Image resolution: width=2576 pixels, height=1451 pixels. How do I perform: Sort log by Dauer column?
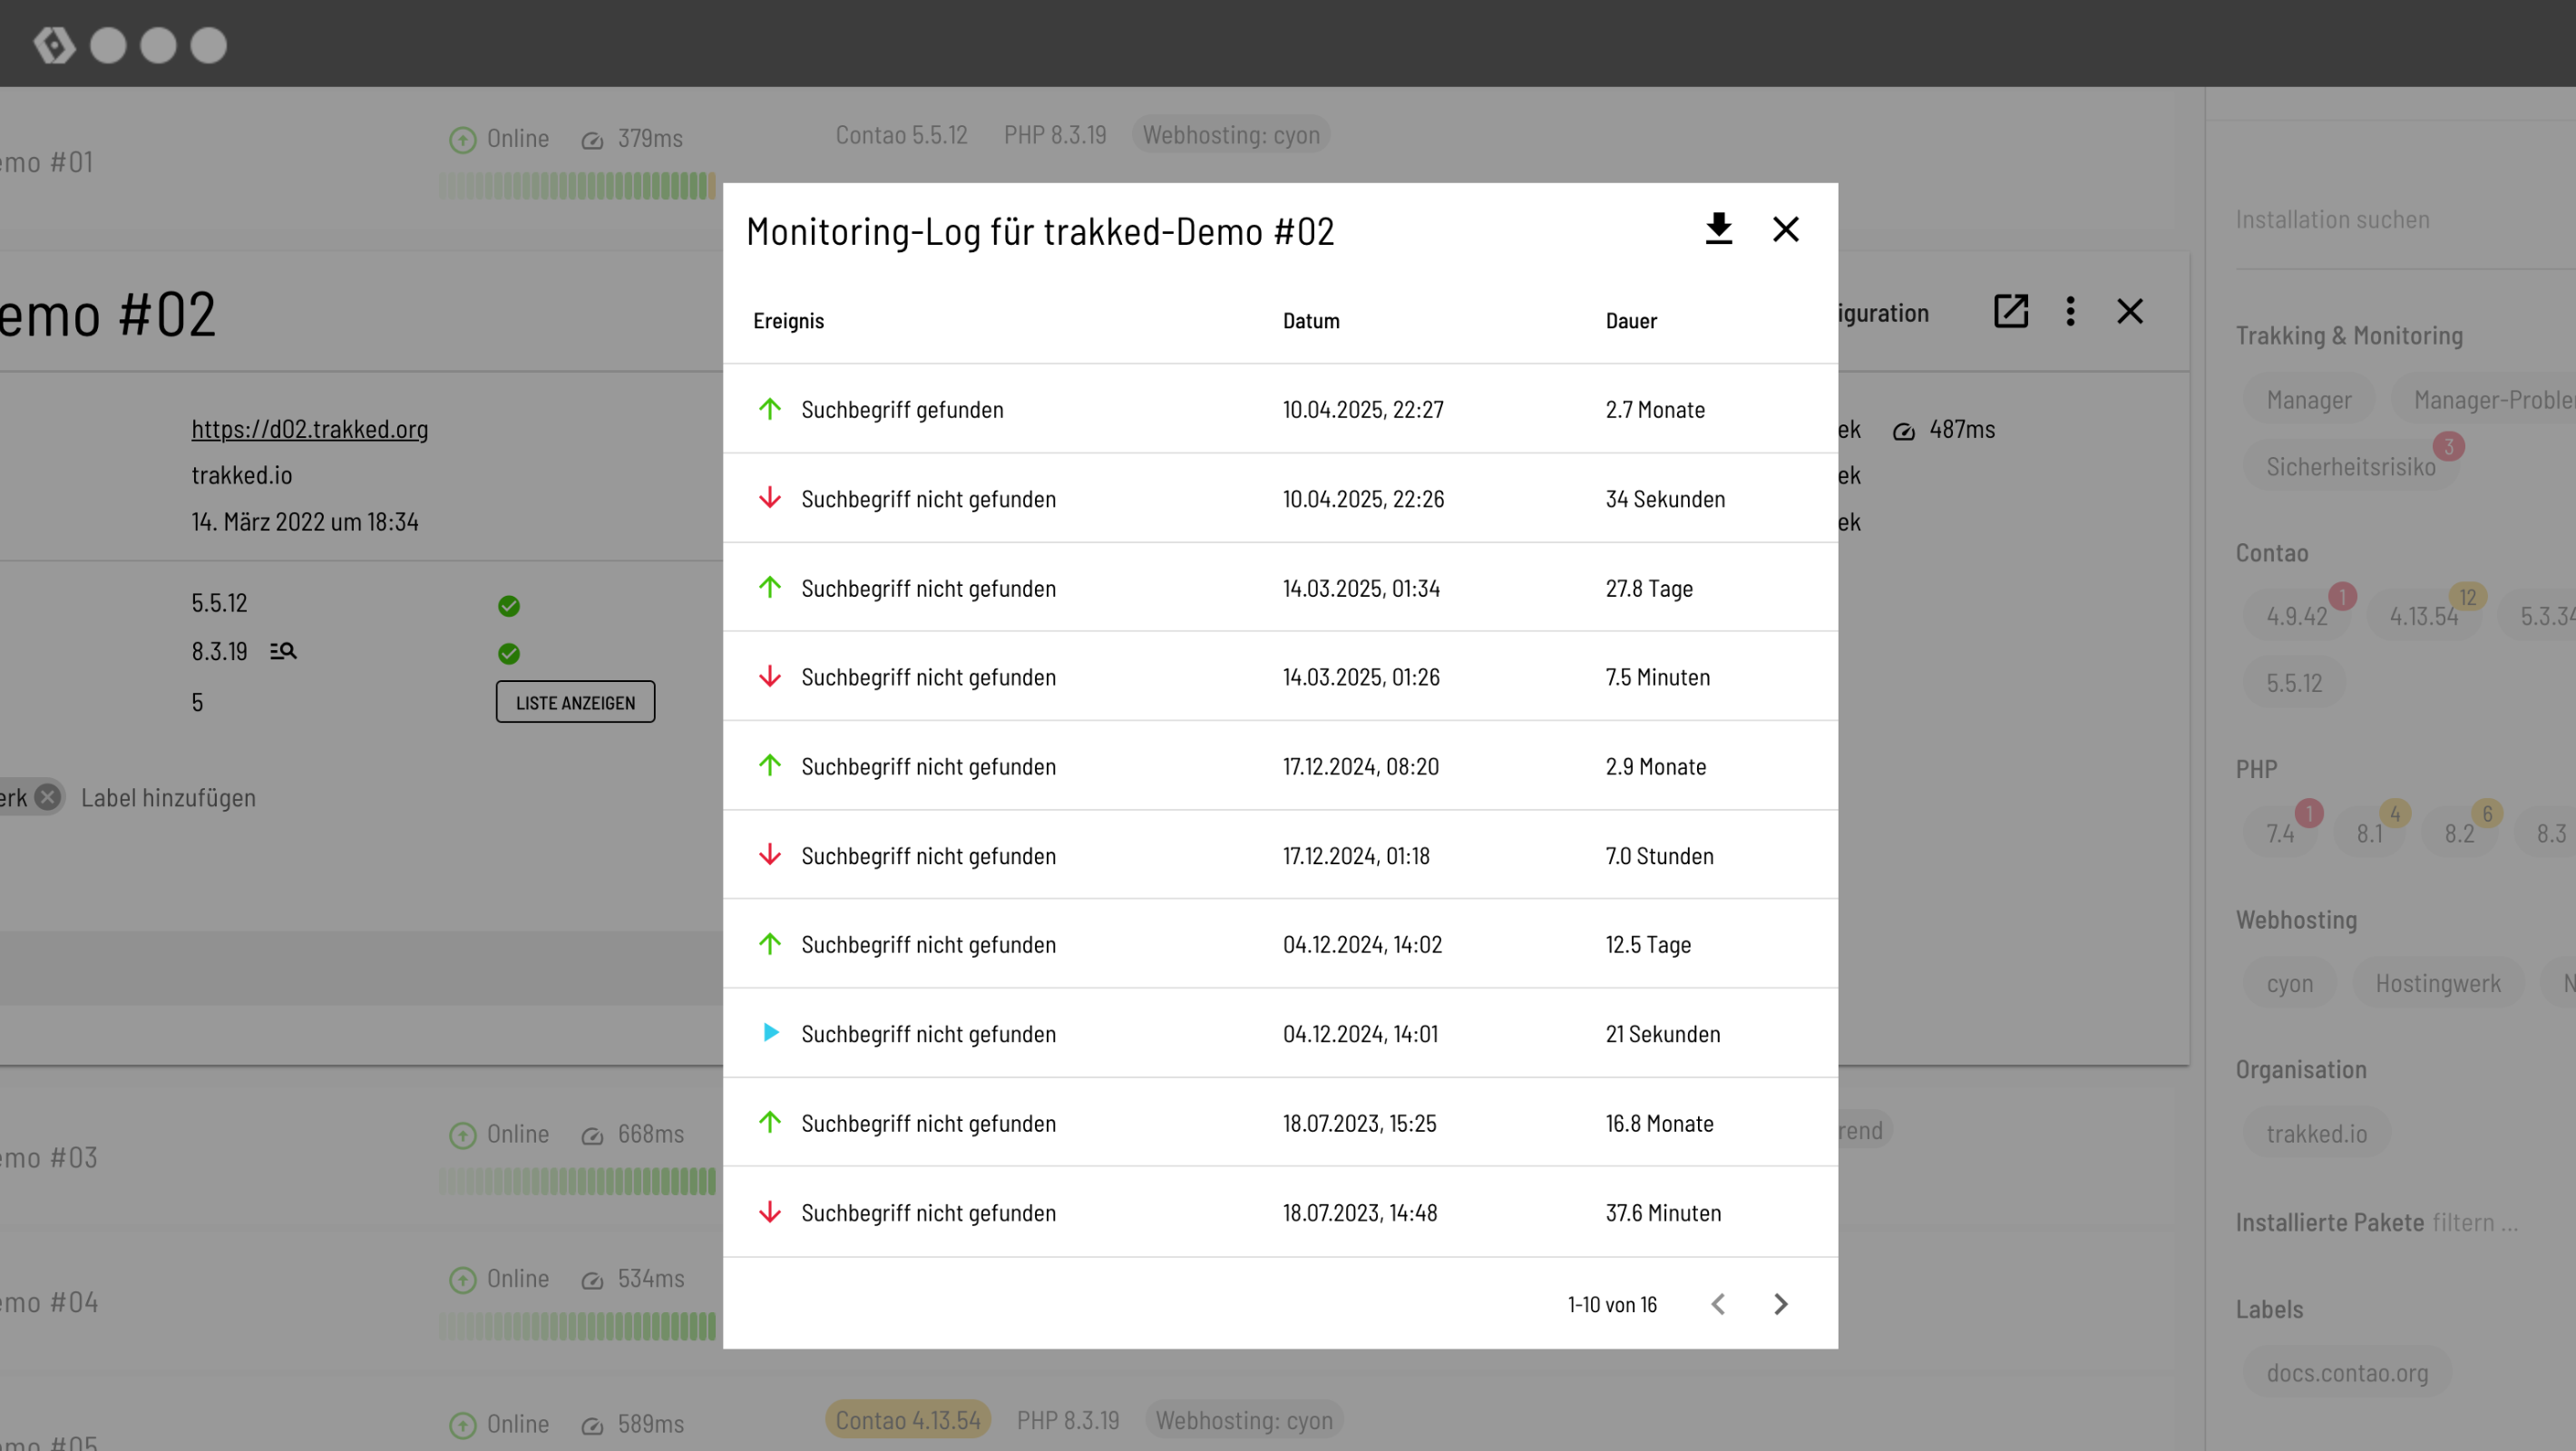click(1630, 321)
